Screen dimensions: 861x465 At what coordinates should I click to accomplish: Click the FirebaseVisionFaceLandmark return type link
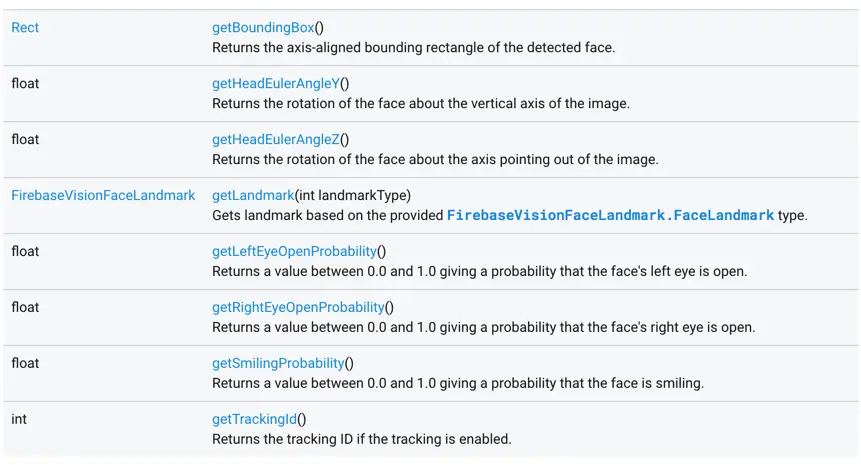click(x=103, y=195)
